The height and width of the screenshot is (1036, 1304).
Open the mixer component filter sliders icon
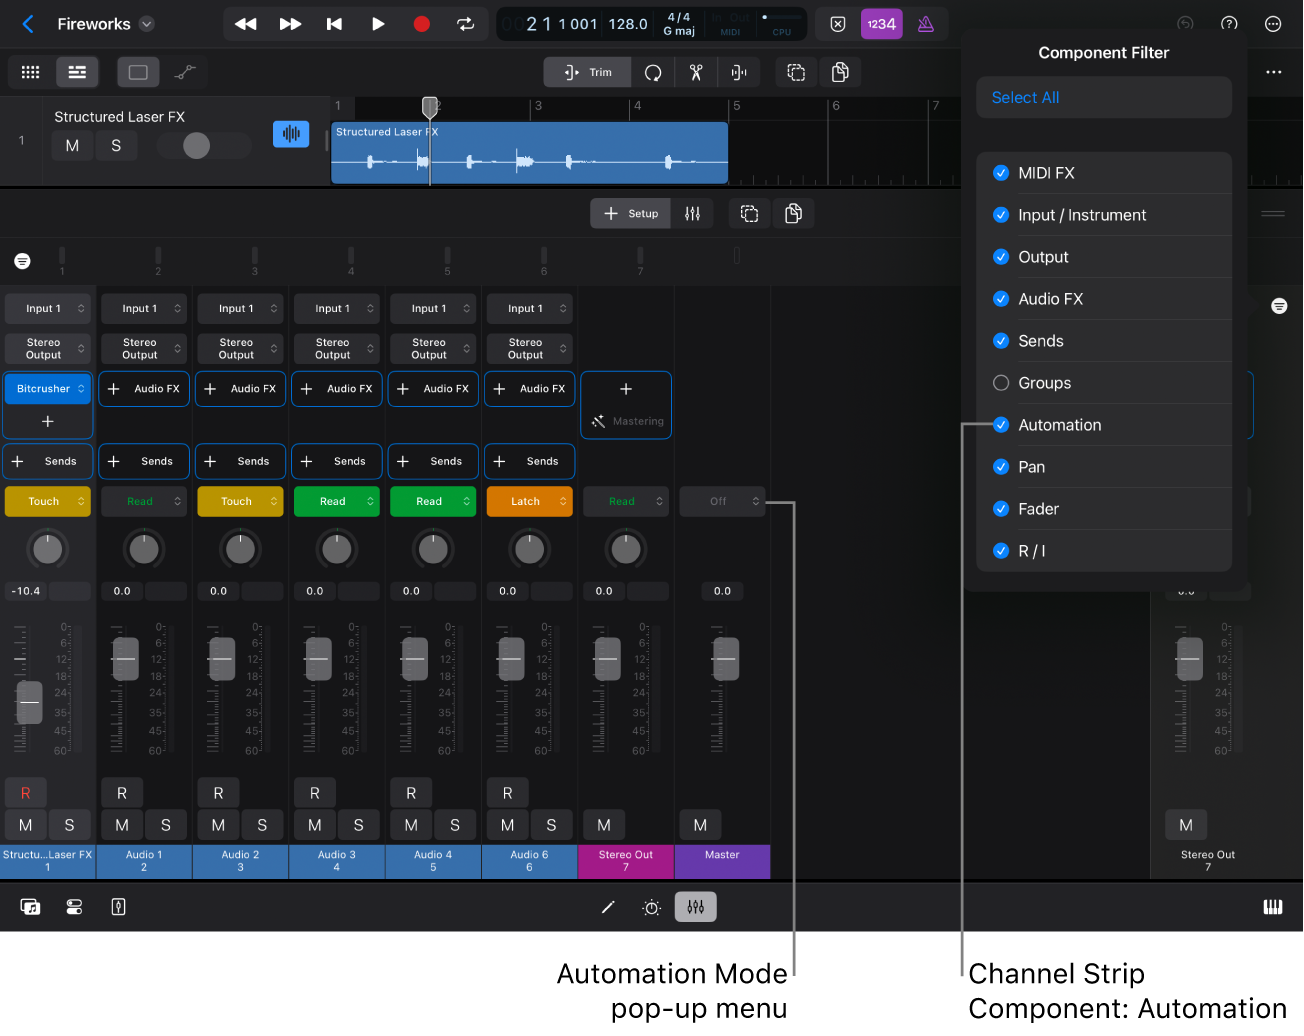click(x=693, y=213)
